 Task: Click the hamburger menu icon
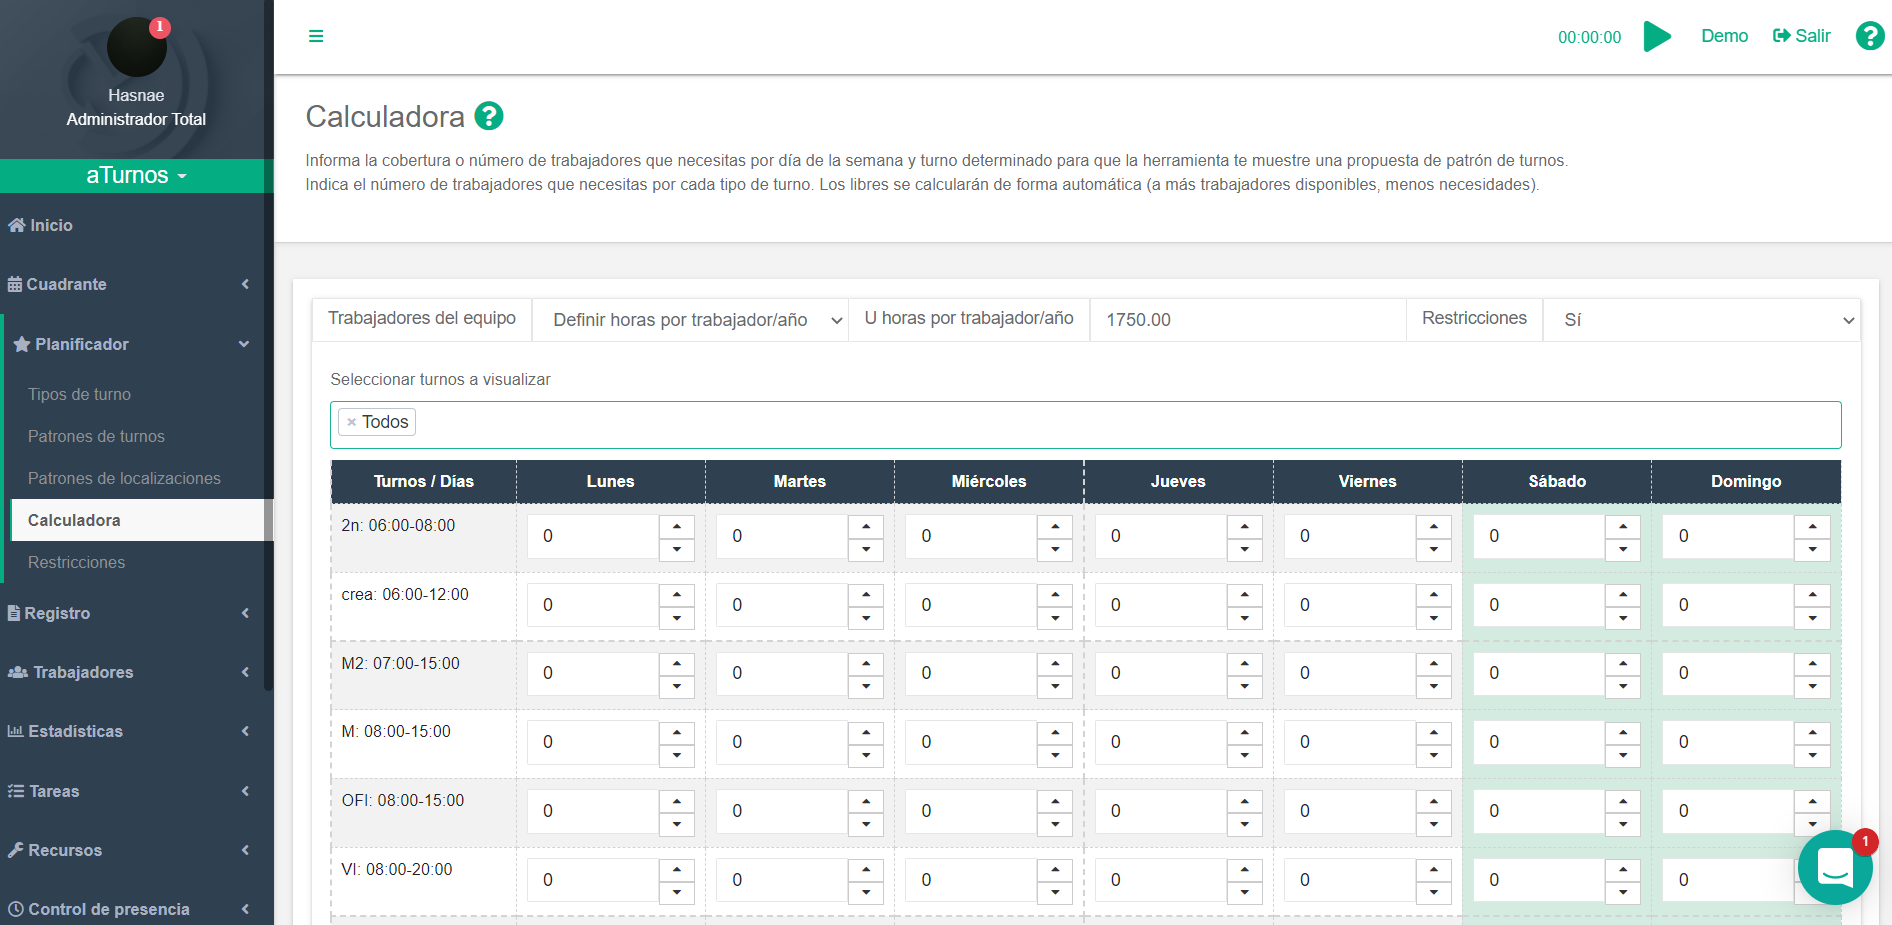(x=316, y=37)
